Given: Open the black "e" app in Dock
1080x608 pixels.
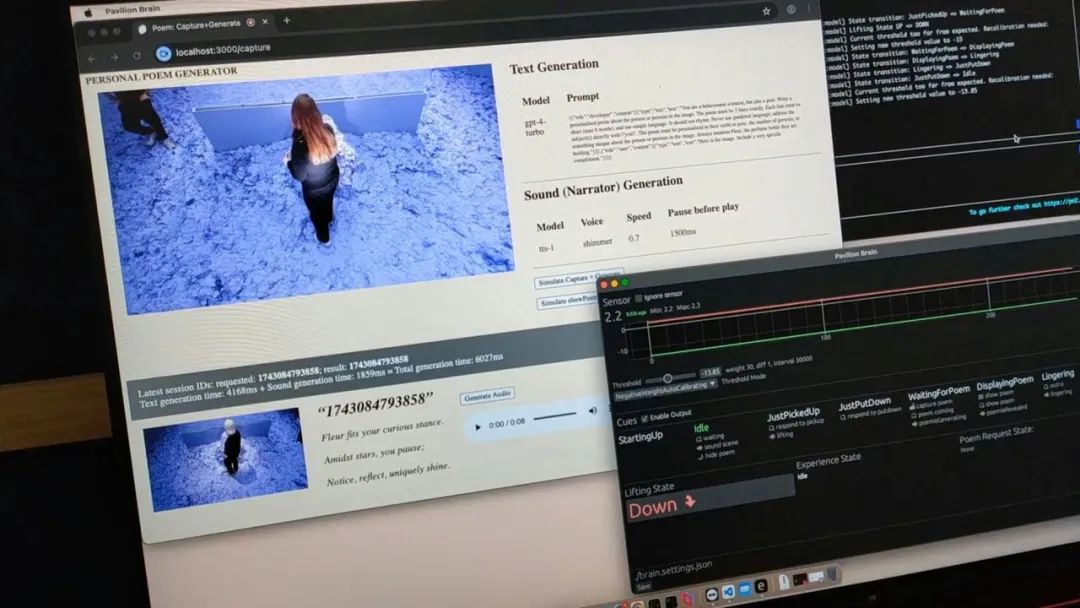Looking at the screenshot, I should (x=761, y=586).
